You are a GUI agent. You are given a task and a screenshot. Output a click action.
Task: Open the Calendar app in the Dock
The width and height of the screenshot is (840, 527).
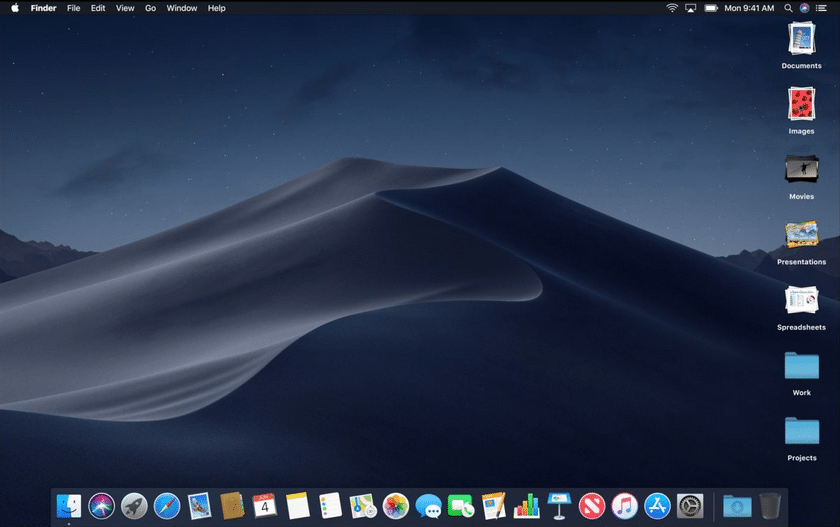pyautogui.click(x=265, y=506)
